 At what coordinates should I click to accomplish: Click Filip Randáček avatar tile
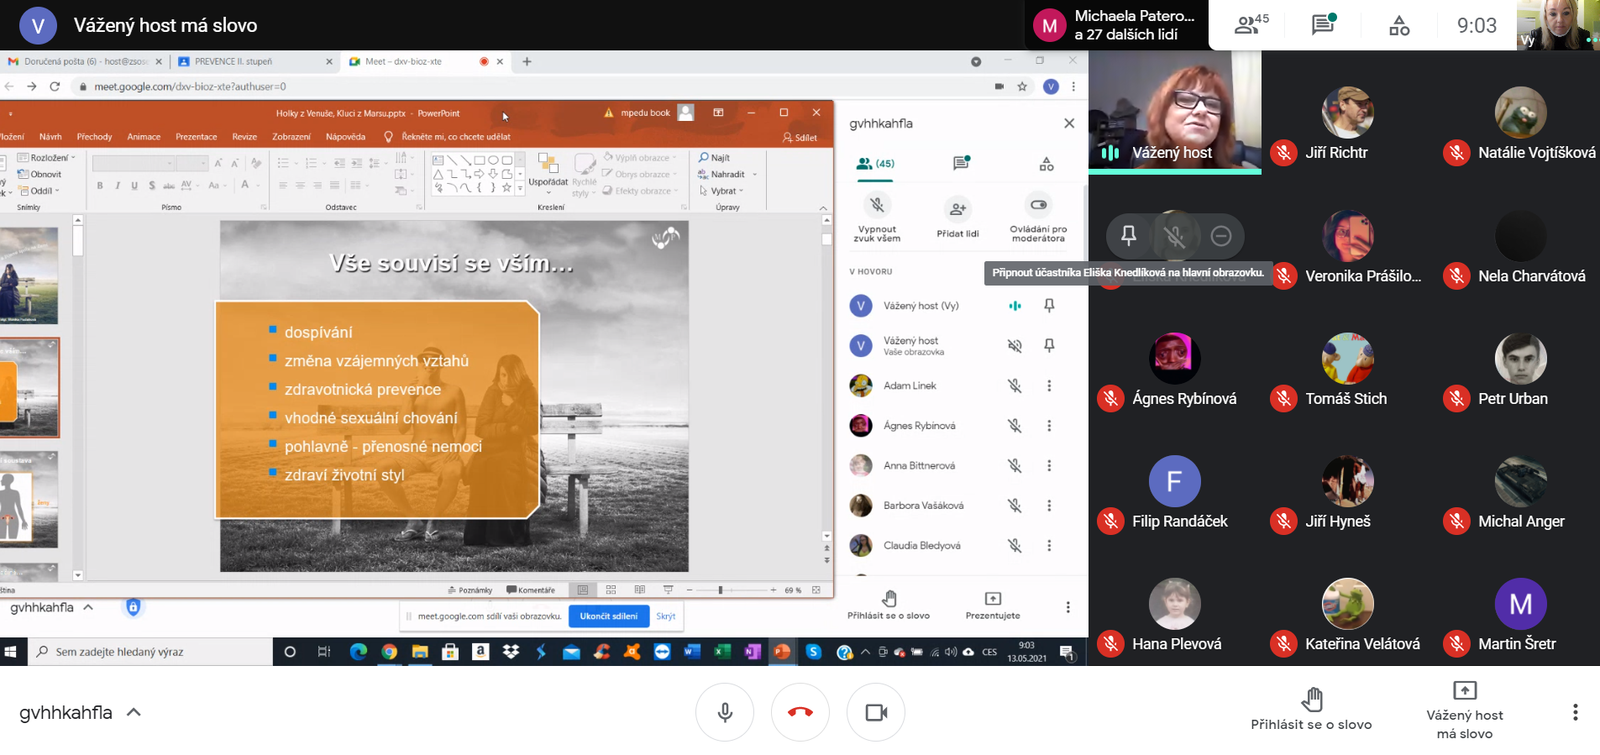(x=1174, y=482)
